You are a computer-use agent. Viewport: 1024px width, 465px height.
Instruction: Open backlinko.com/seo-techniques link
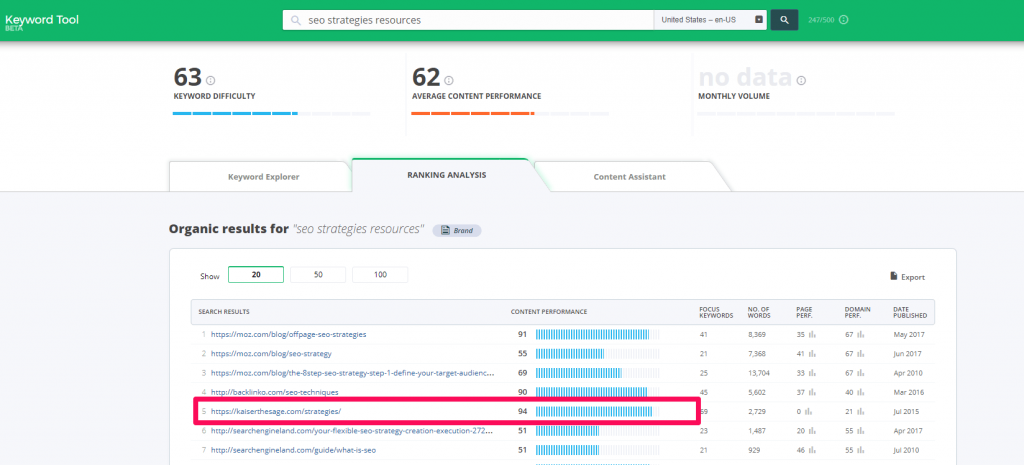(x=274, y=392)
